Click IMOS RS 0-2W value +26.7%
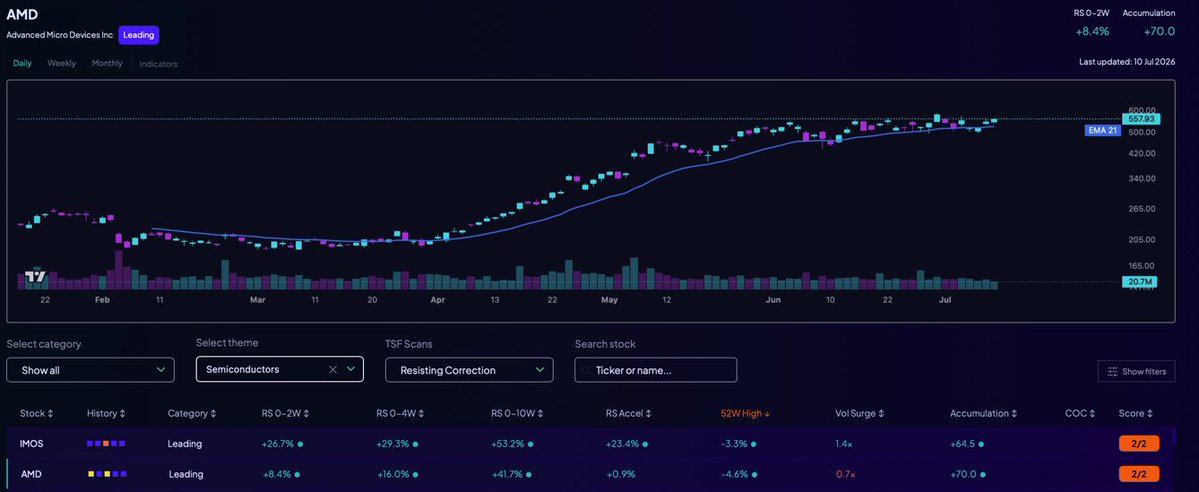The height and width of the screenshot is (492, 1199). [x=278, y=443]
